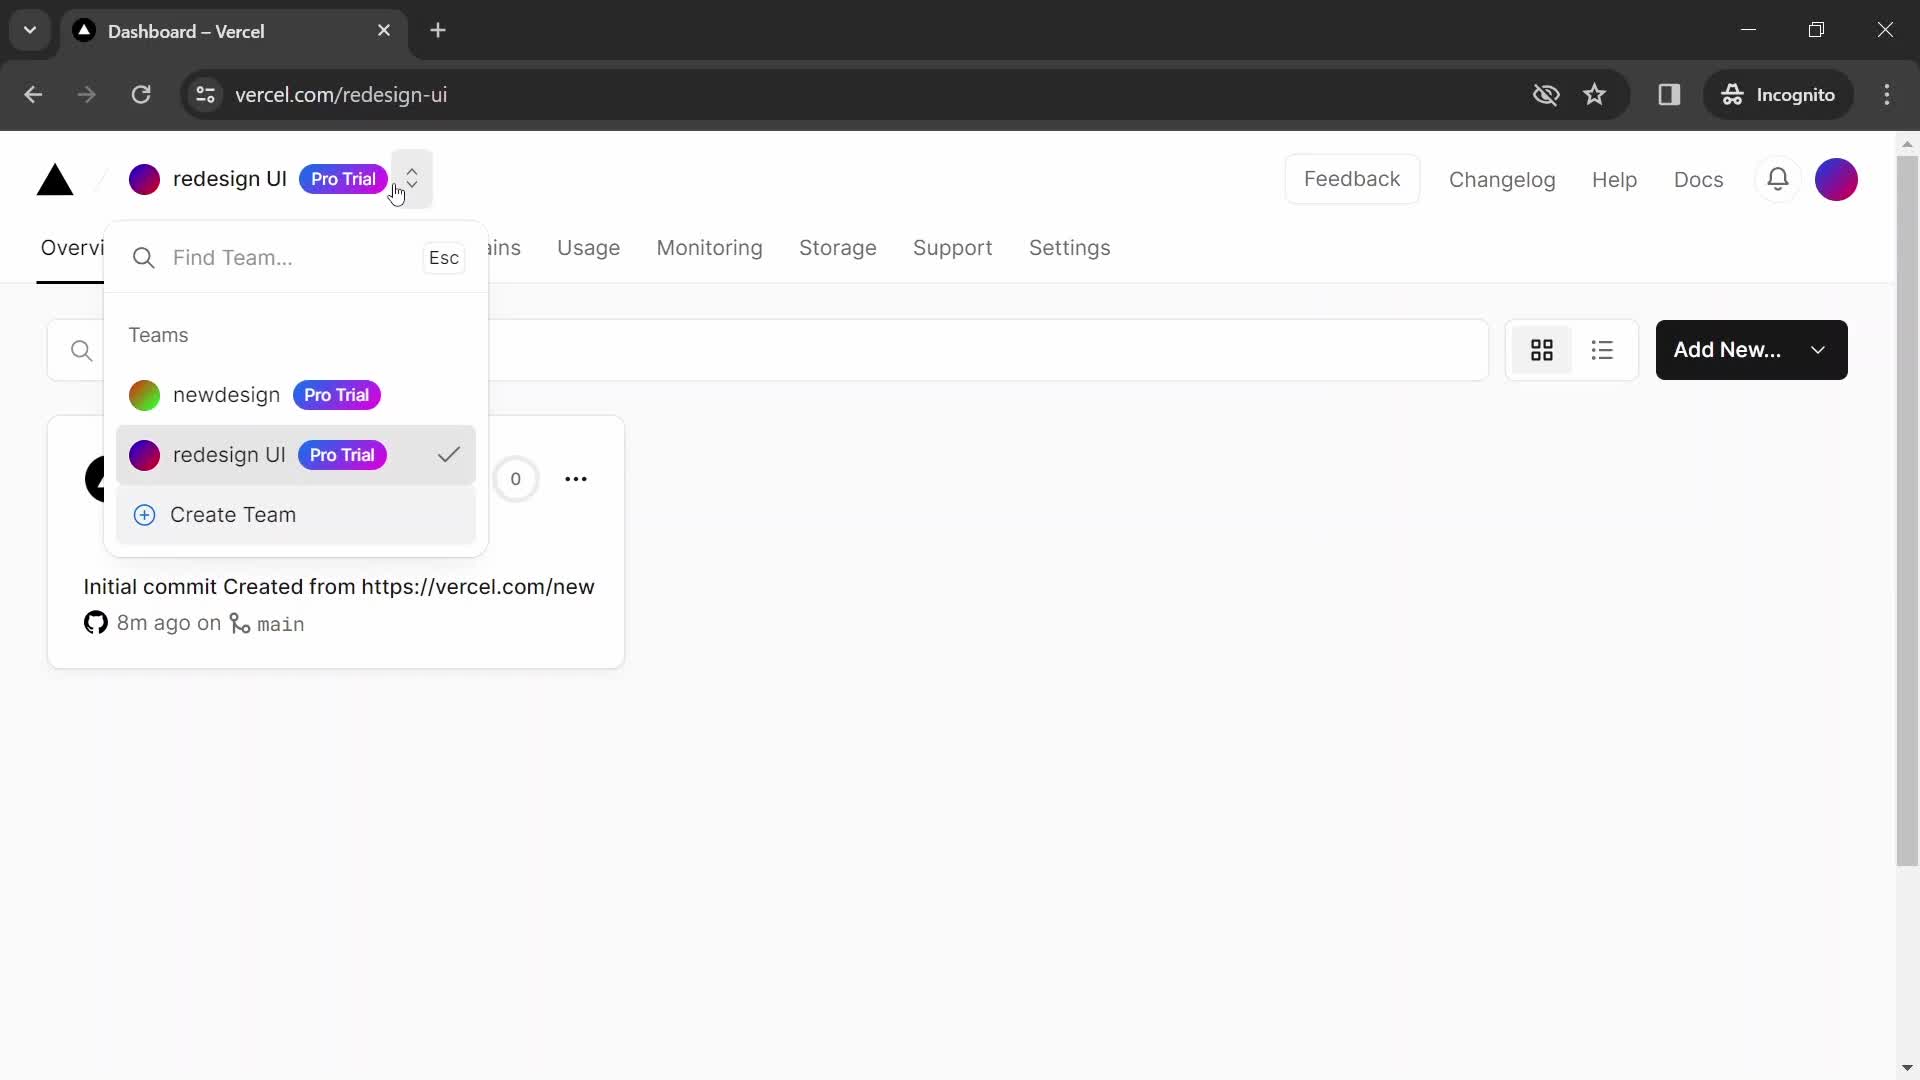The height and width of the screenshot is (1080, 1920).
Task: Expand the team selector chevron arrow
Action: pos(410,177)
